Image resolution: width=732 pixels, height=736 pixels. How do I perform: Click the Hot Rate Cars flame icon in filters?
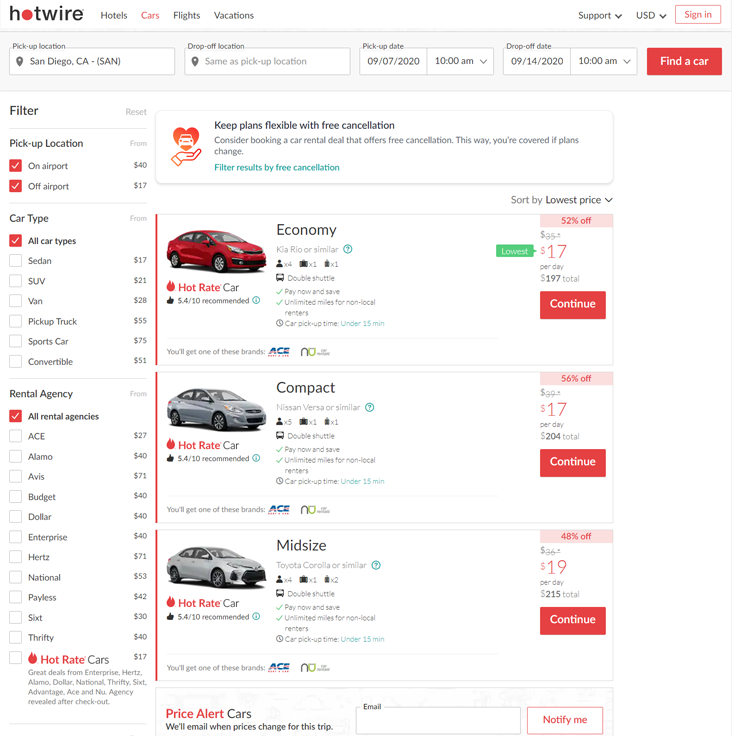[x=32, y=658]
